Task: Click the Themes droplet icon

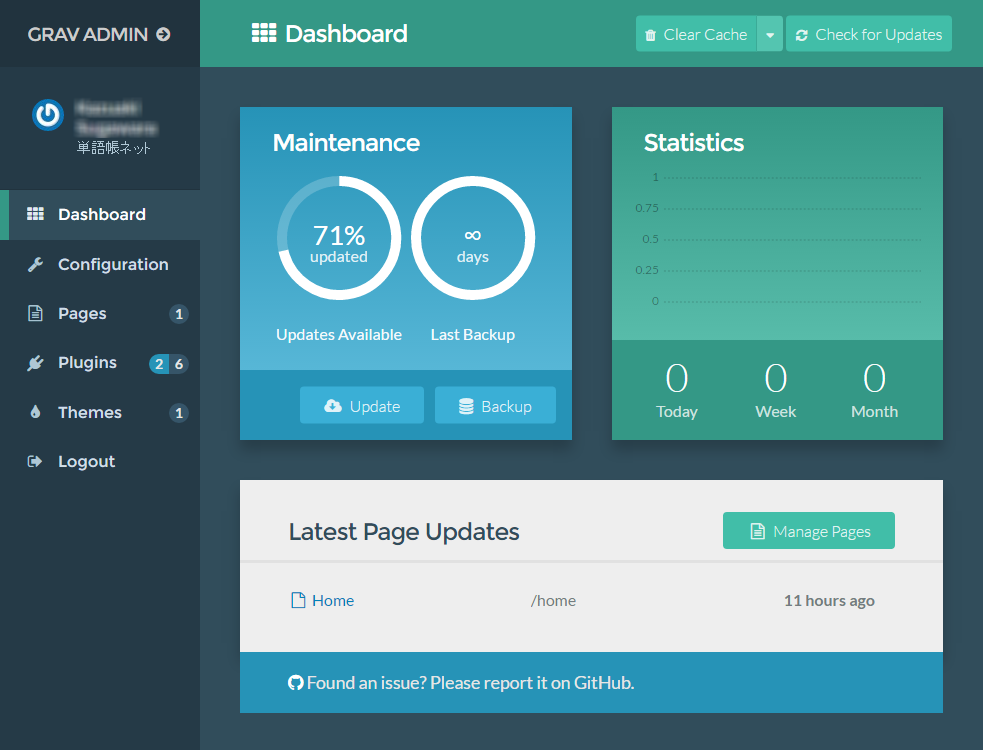Action: (36, 412)
